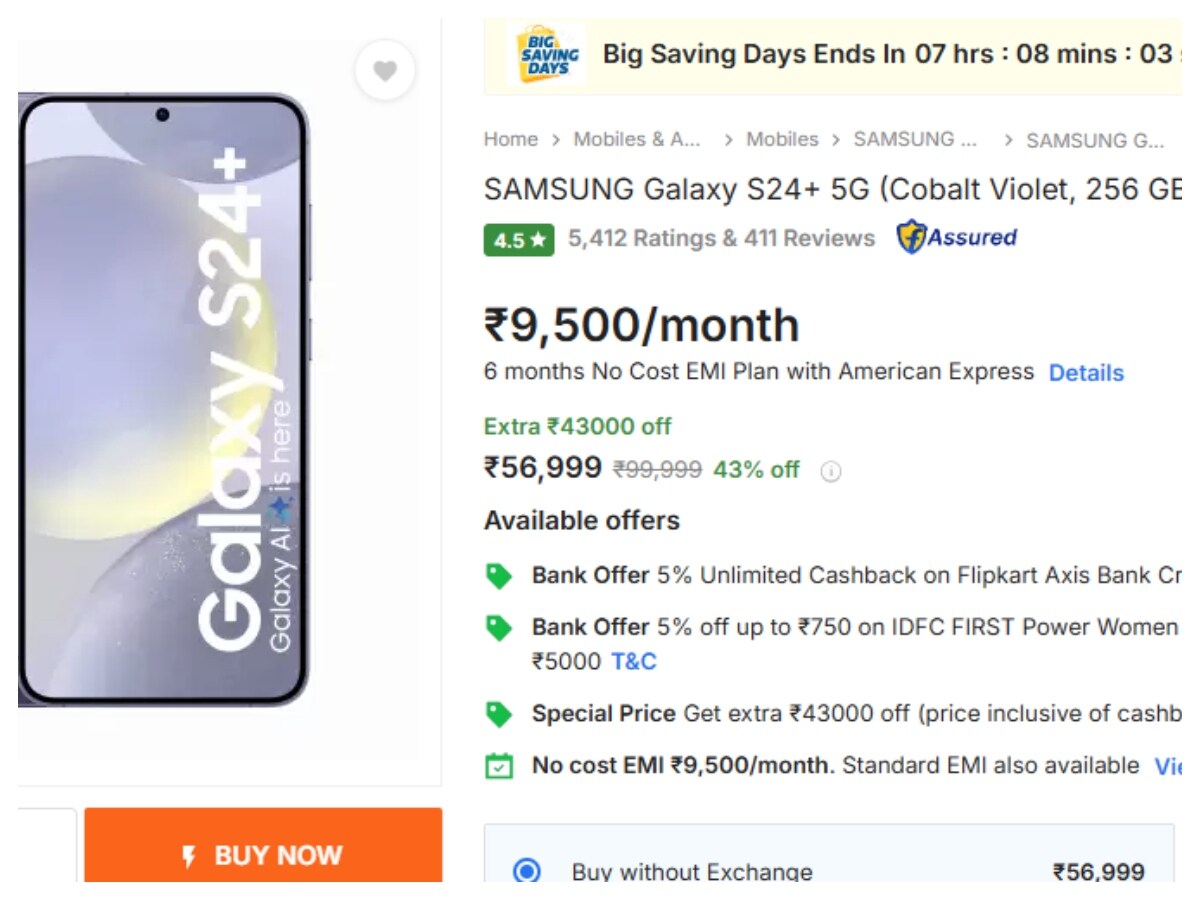Screen dimensions: 1200x900
Task: Click the green 4.5 star rating badge
Action: (x=519, y=240)
